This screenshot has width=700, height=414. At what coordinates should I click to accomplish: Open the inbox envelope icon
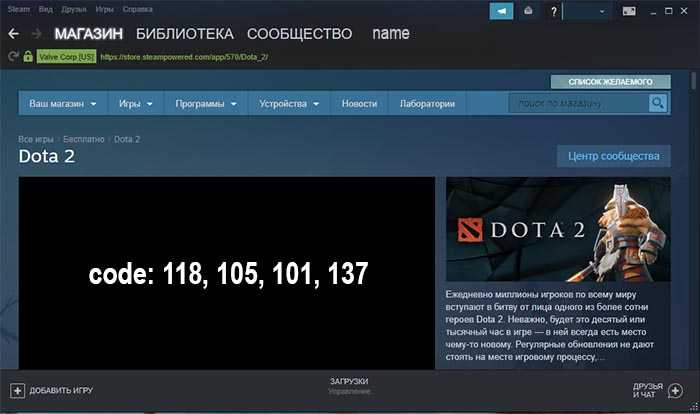[528, 11]
